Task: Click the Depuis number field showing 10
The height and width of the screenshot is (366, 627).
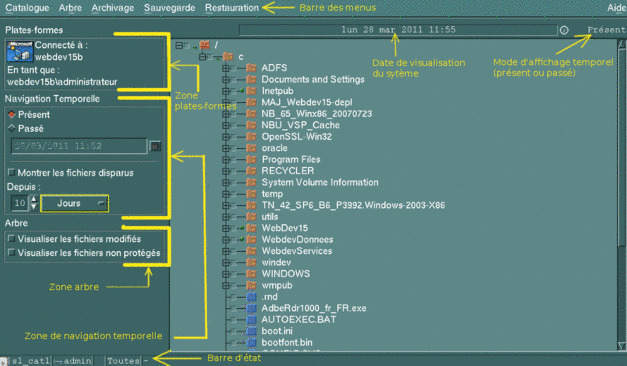Action: pyautogui.click(x=20, y=203)
